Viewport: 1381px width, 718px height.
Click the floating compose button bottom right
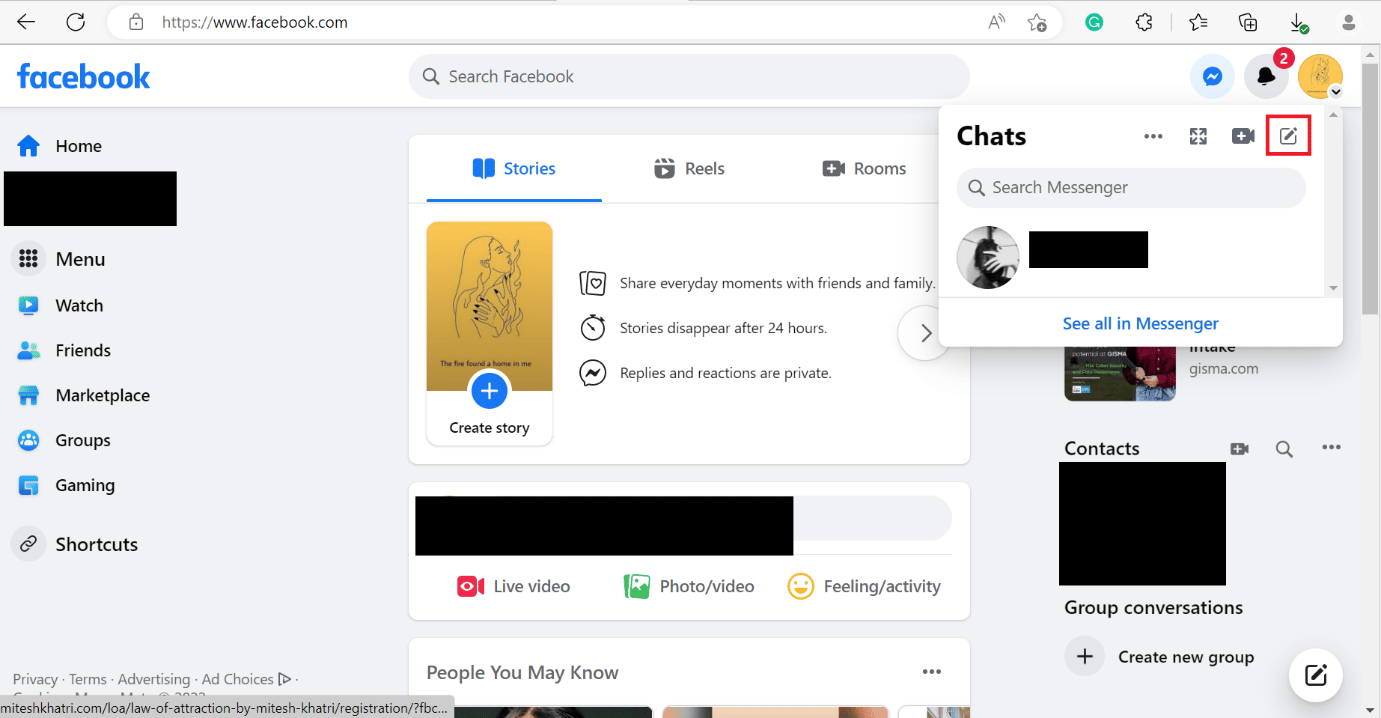click(1315, 675)
